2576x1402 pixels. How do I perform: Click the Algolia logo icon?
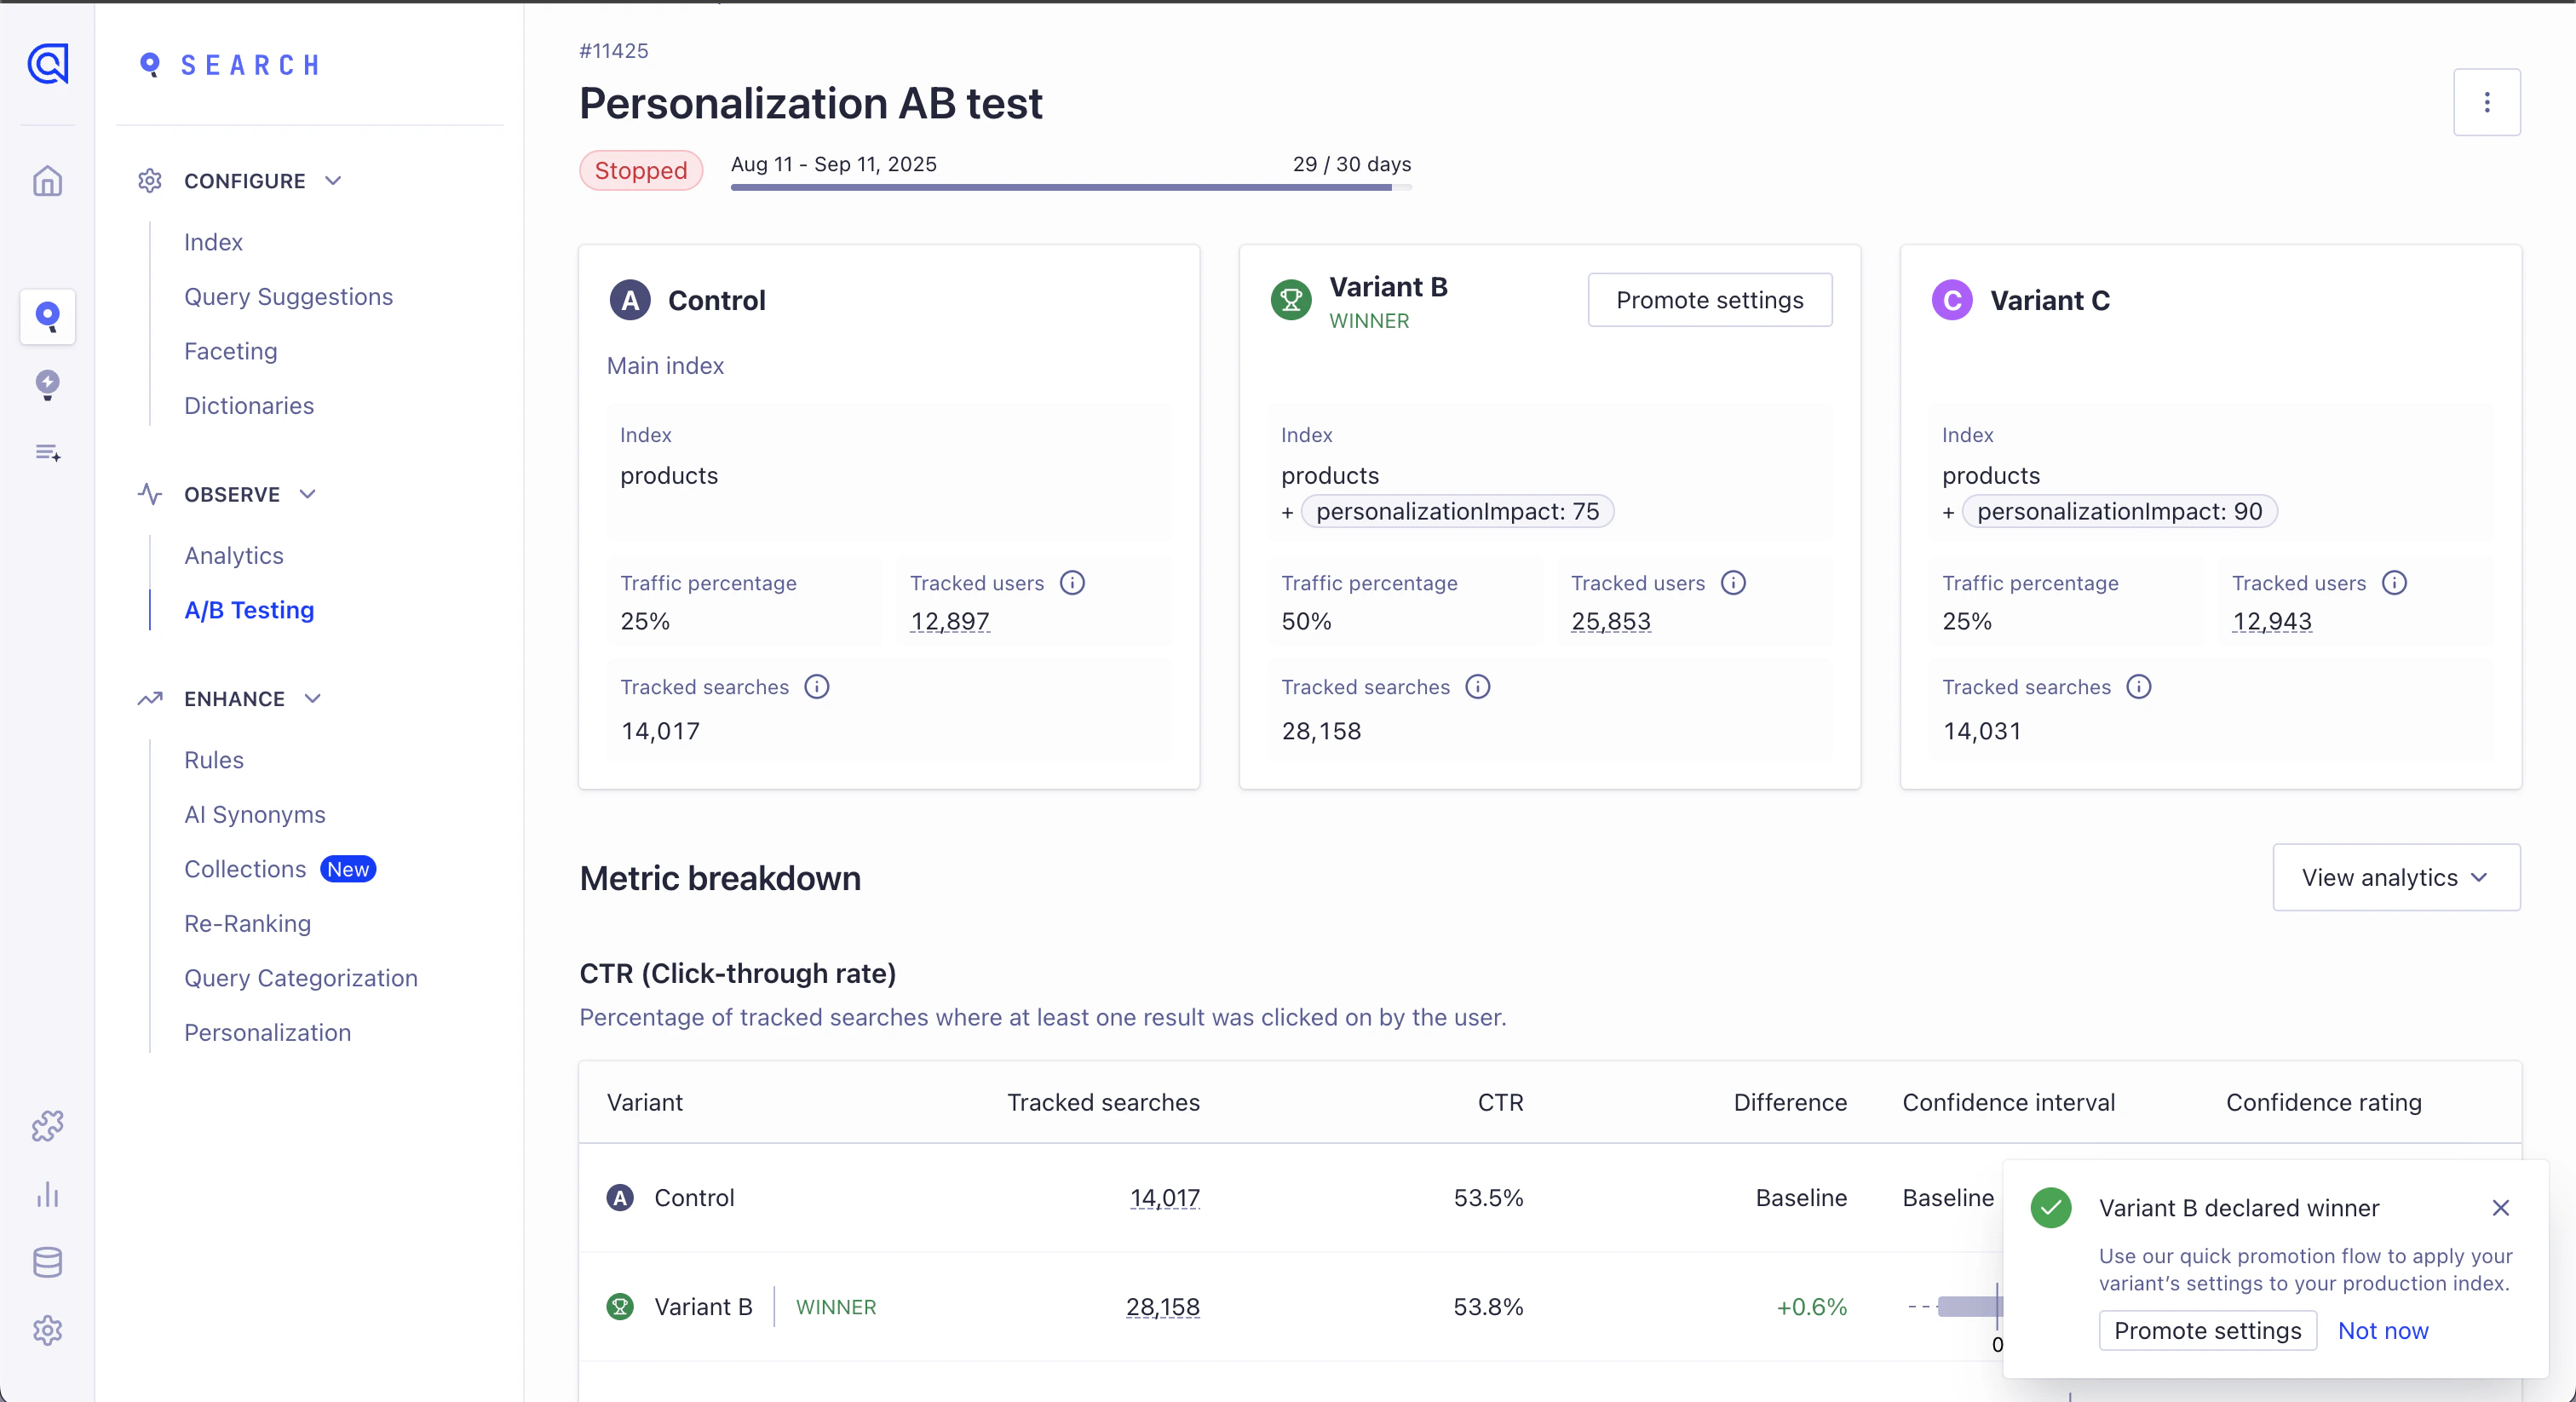47,63
